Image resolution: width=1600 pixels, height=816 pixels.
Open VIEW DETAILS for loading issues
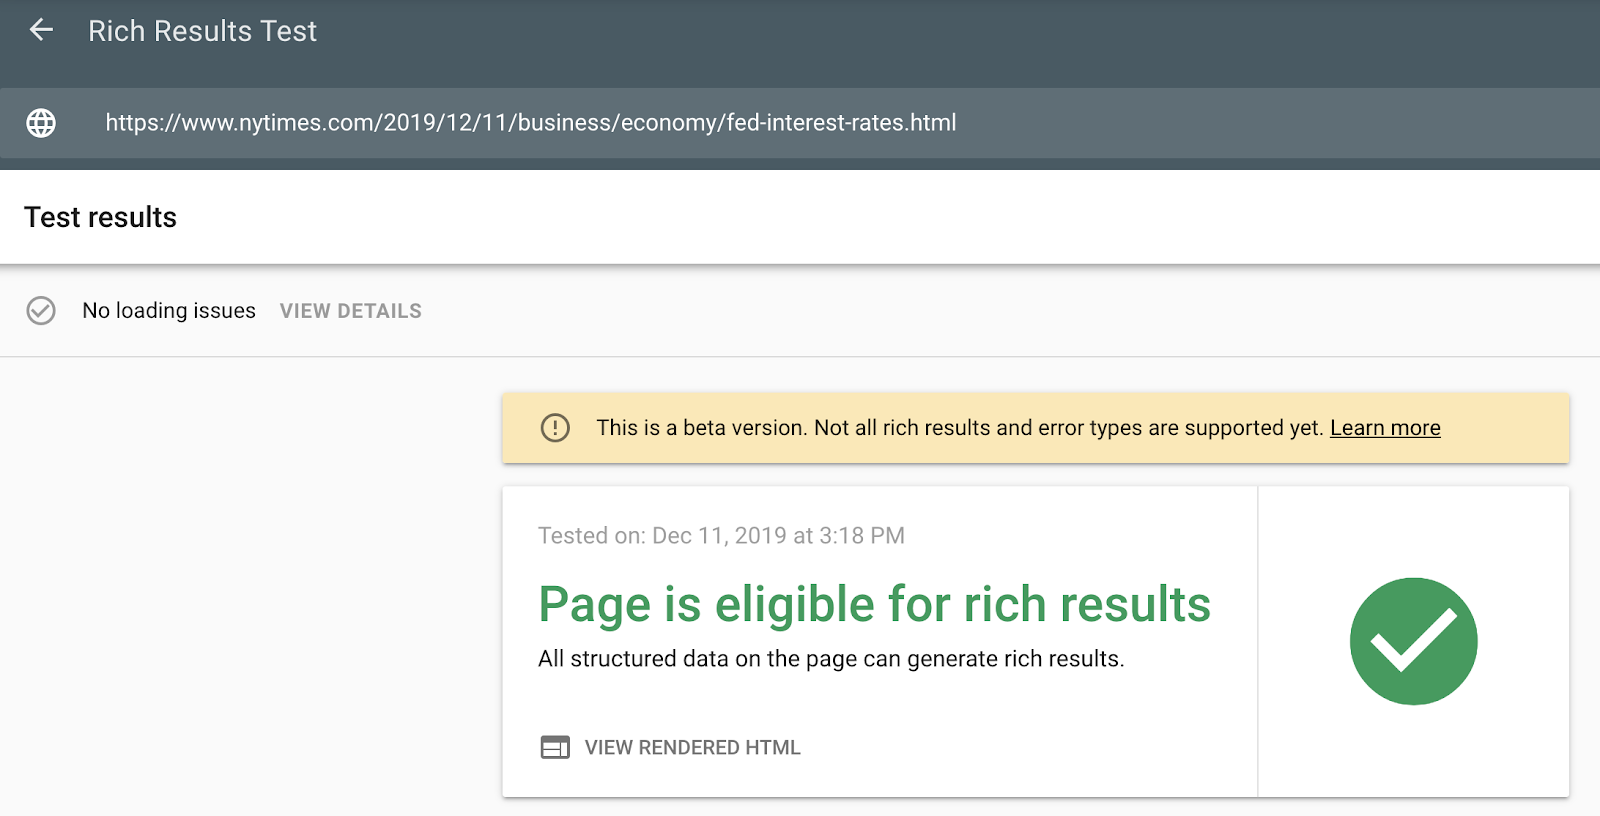pos(350,311)
